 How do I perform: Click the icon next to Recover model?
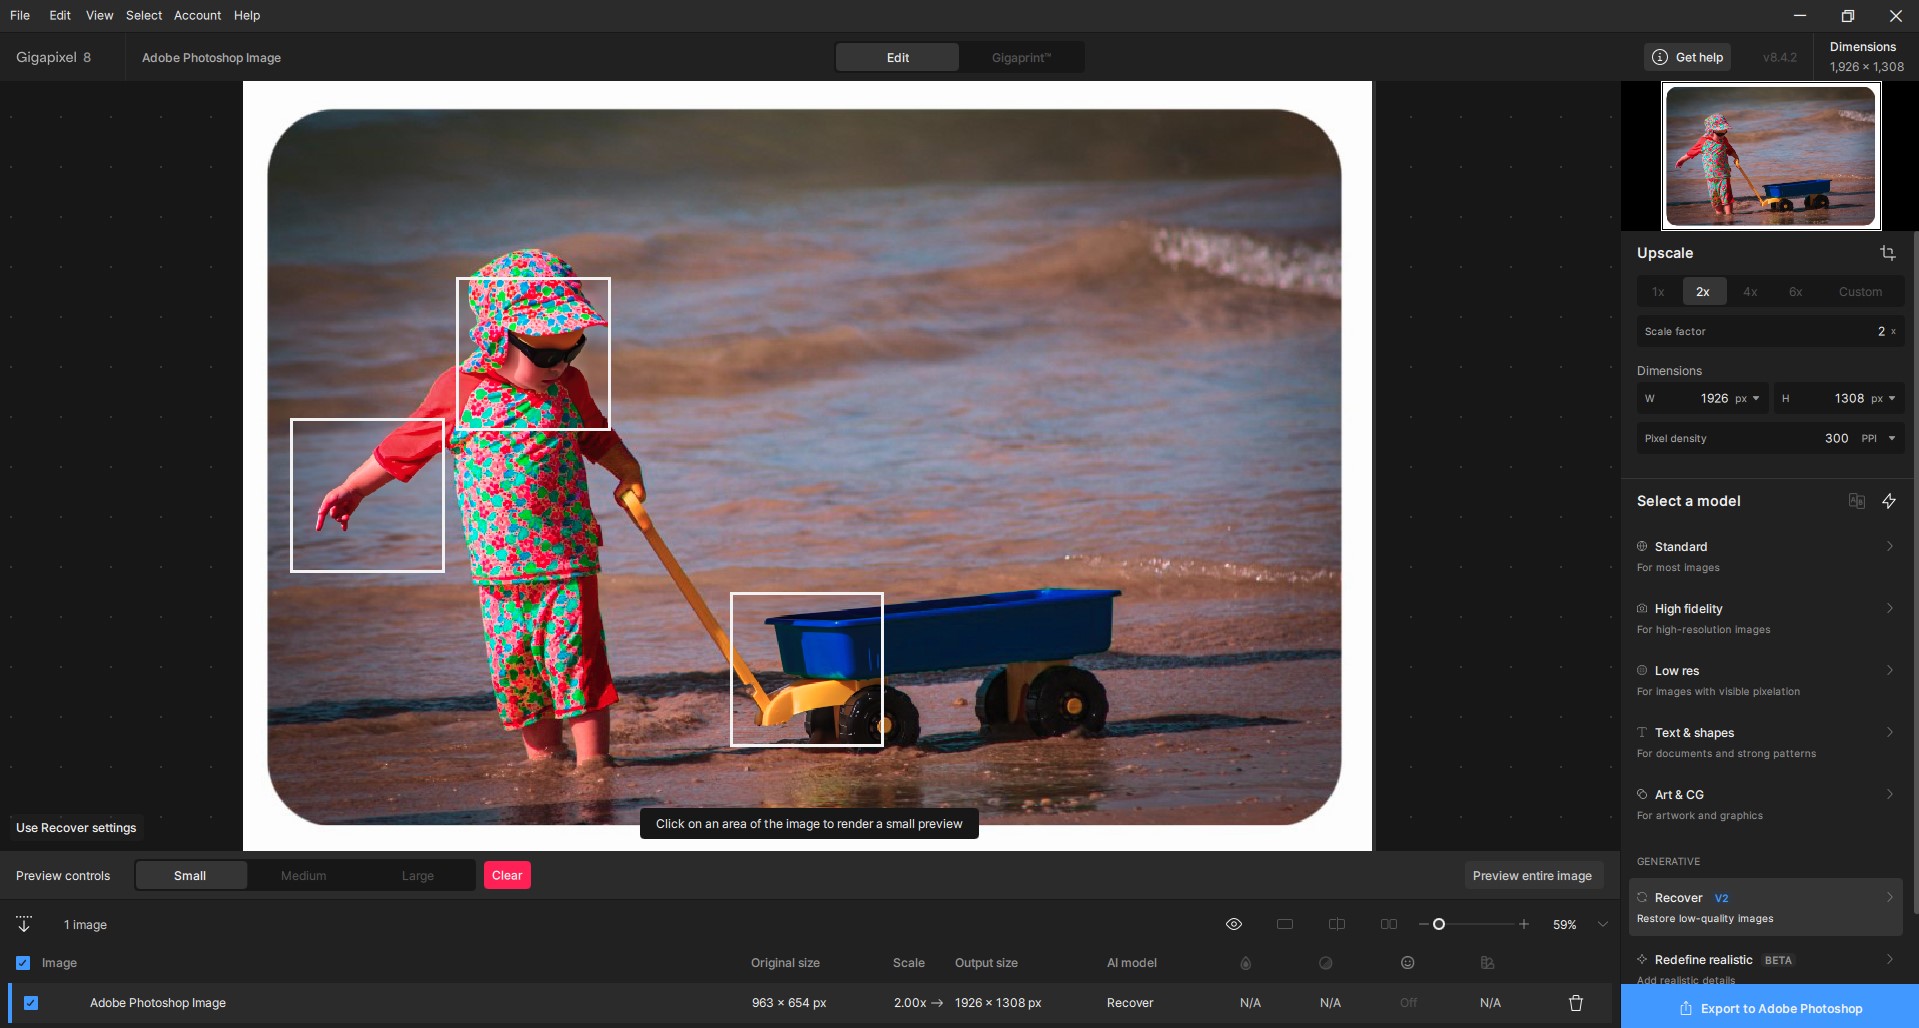(x=1642, y=897)
